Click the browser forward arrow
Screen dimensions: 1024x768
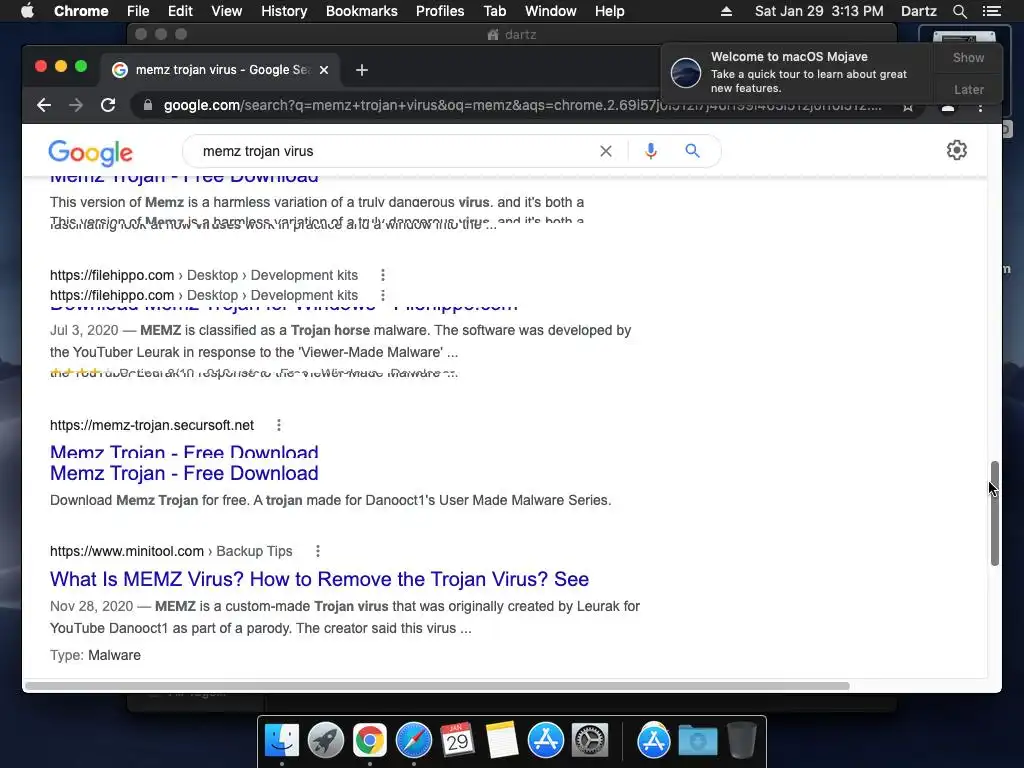click(x=76, y=105)
